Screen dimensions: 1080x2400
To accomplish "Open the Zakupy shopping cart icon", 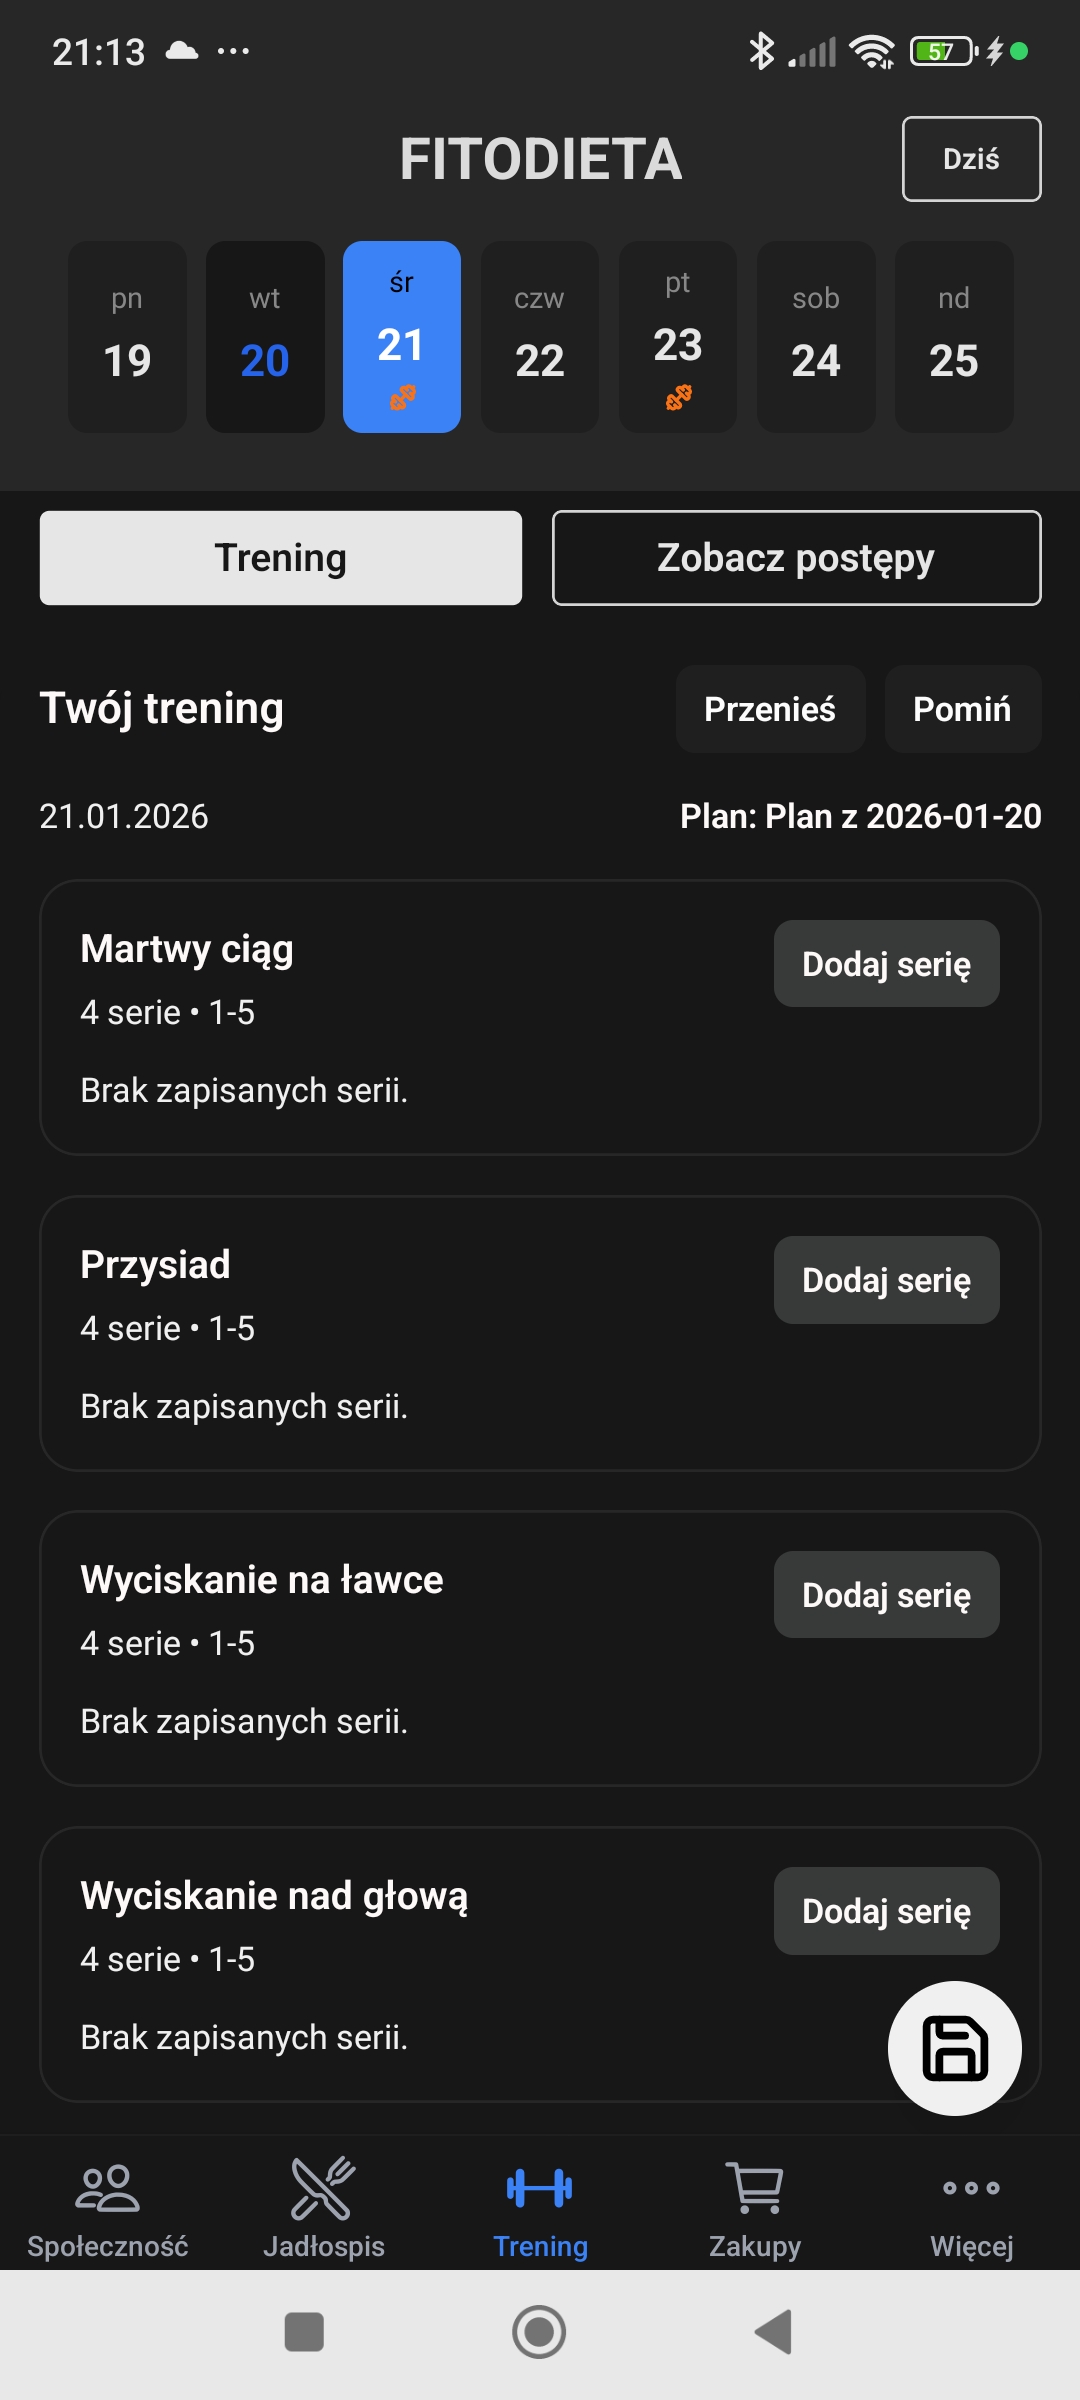I will (x=755, y=2189).
